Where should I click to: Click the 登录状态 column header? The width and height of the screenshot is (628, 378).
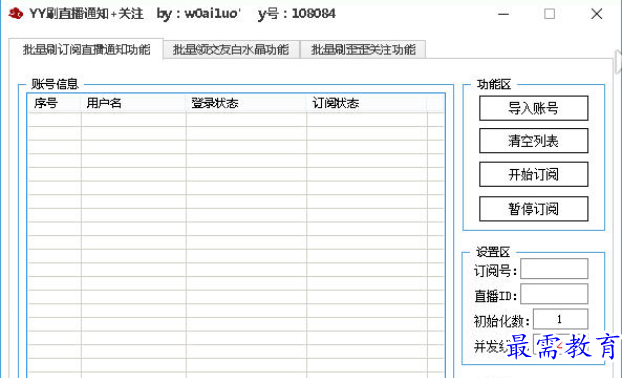coord(246,103)
